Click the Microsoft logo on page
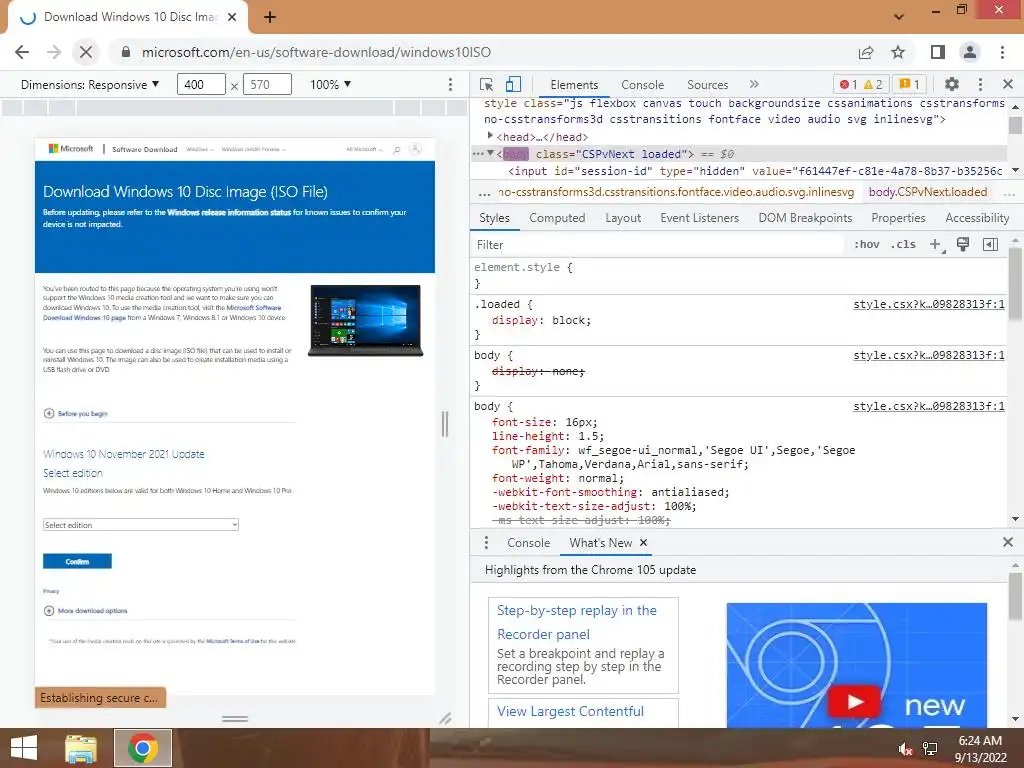The height and width of the screenshot is (768, 1024). 71,149
